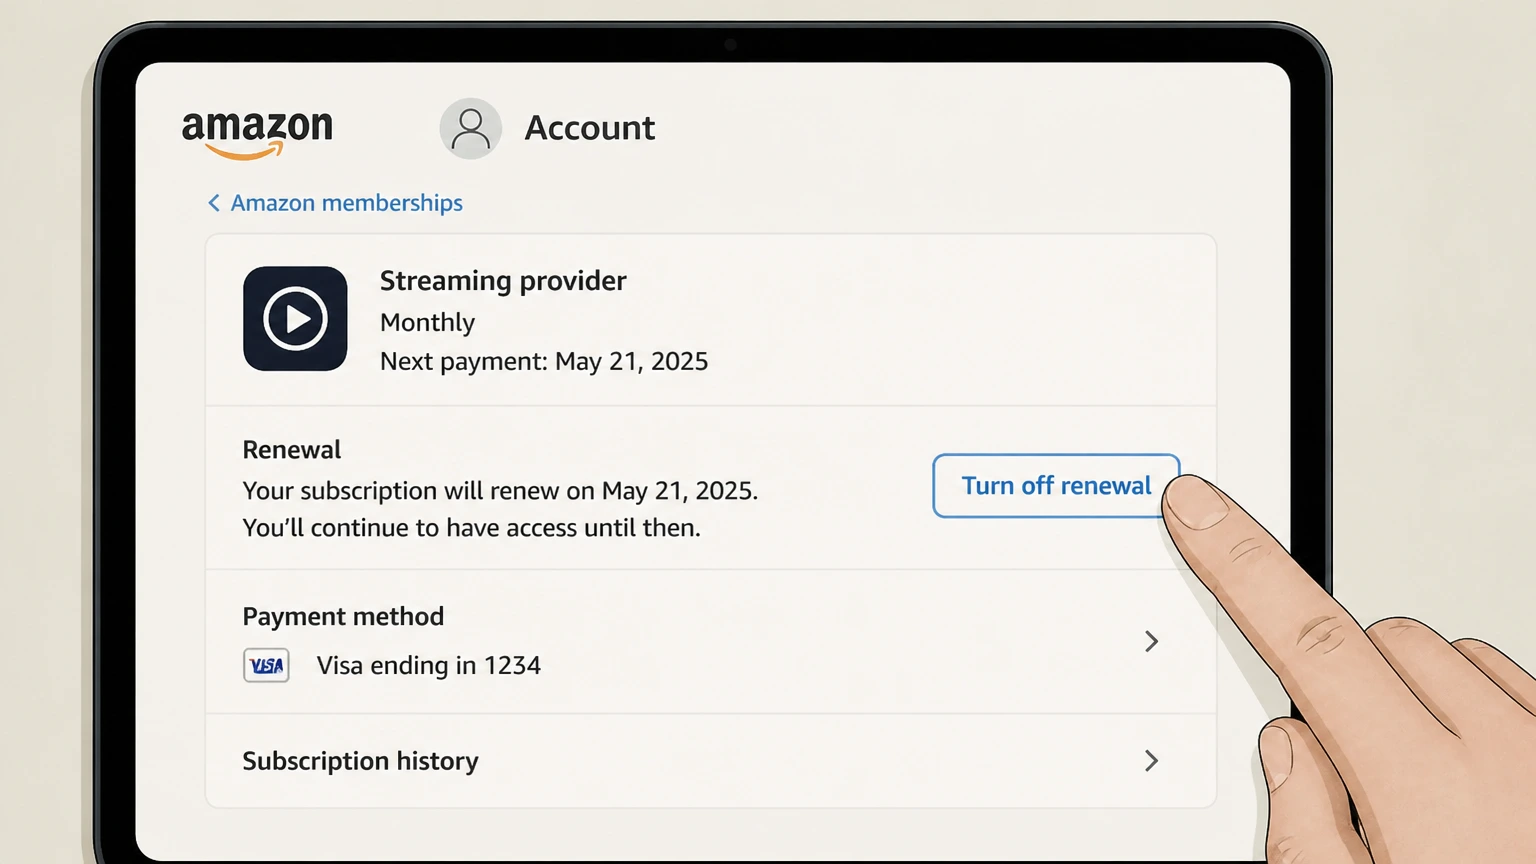The width and height of the screenshot is (1536, 864).
Task: Go back using the Amazon memberships chevron
Action: click(214, 203)
